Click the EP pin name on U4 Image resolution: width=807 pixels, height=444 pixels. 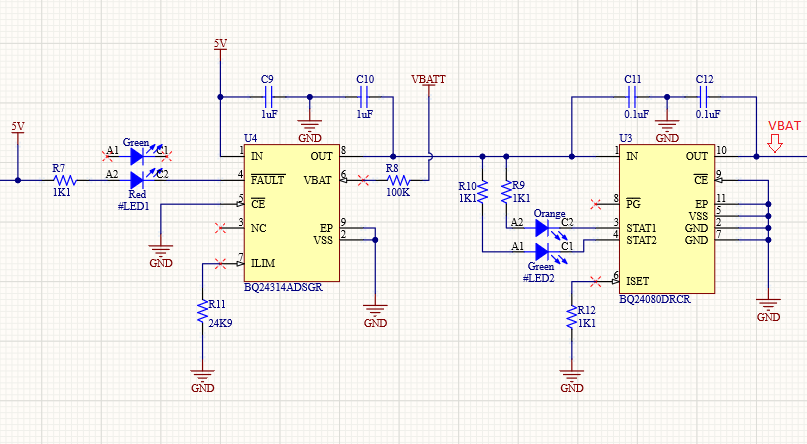[x=326, y=228]
